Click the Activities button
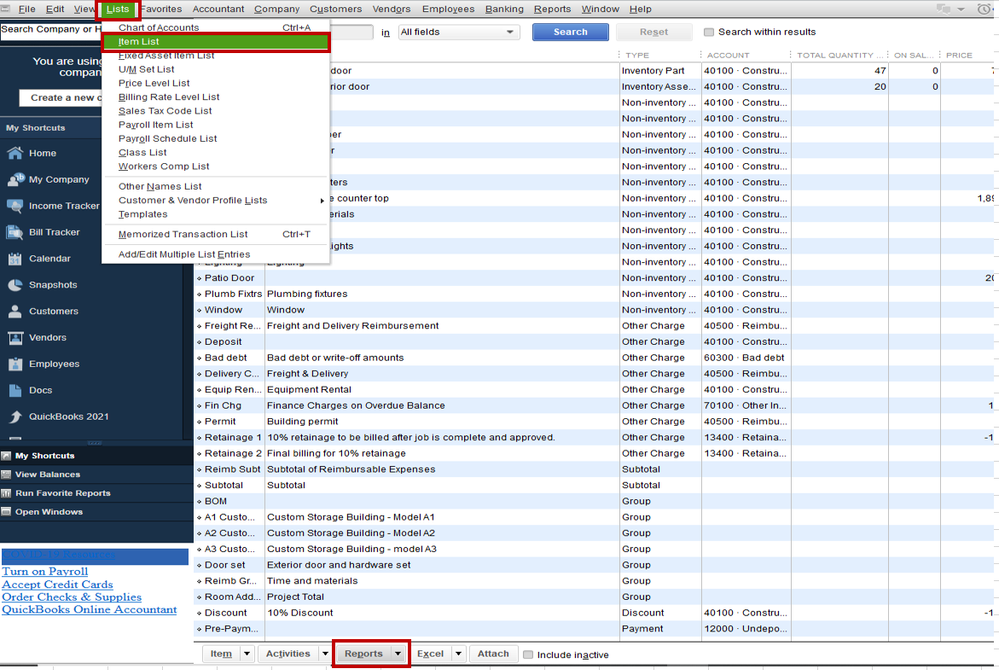The width and height of the screenshot is (999, 670). click(x=288, y=653)
